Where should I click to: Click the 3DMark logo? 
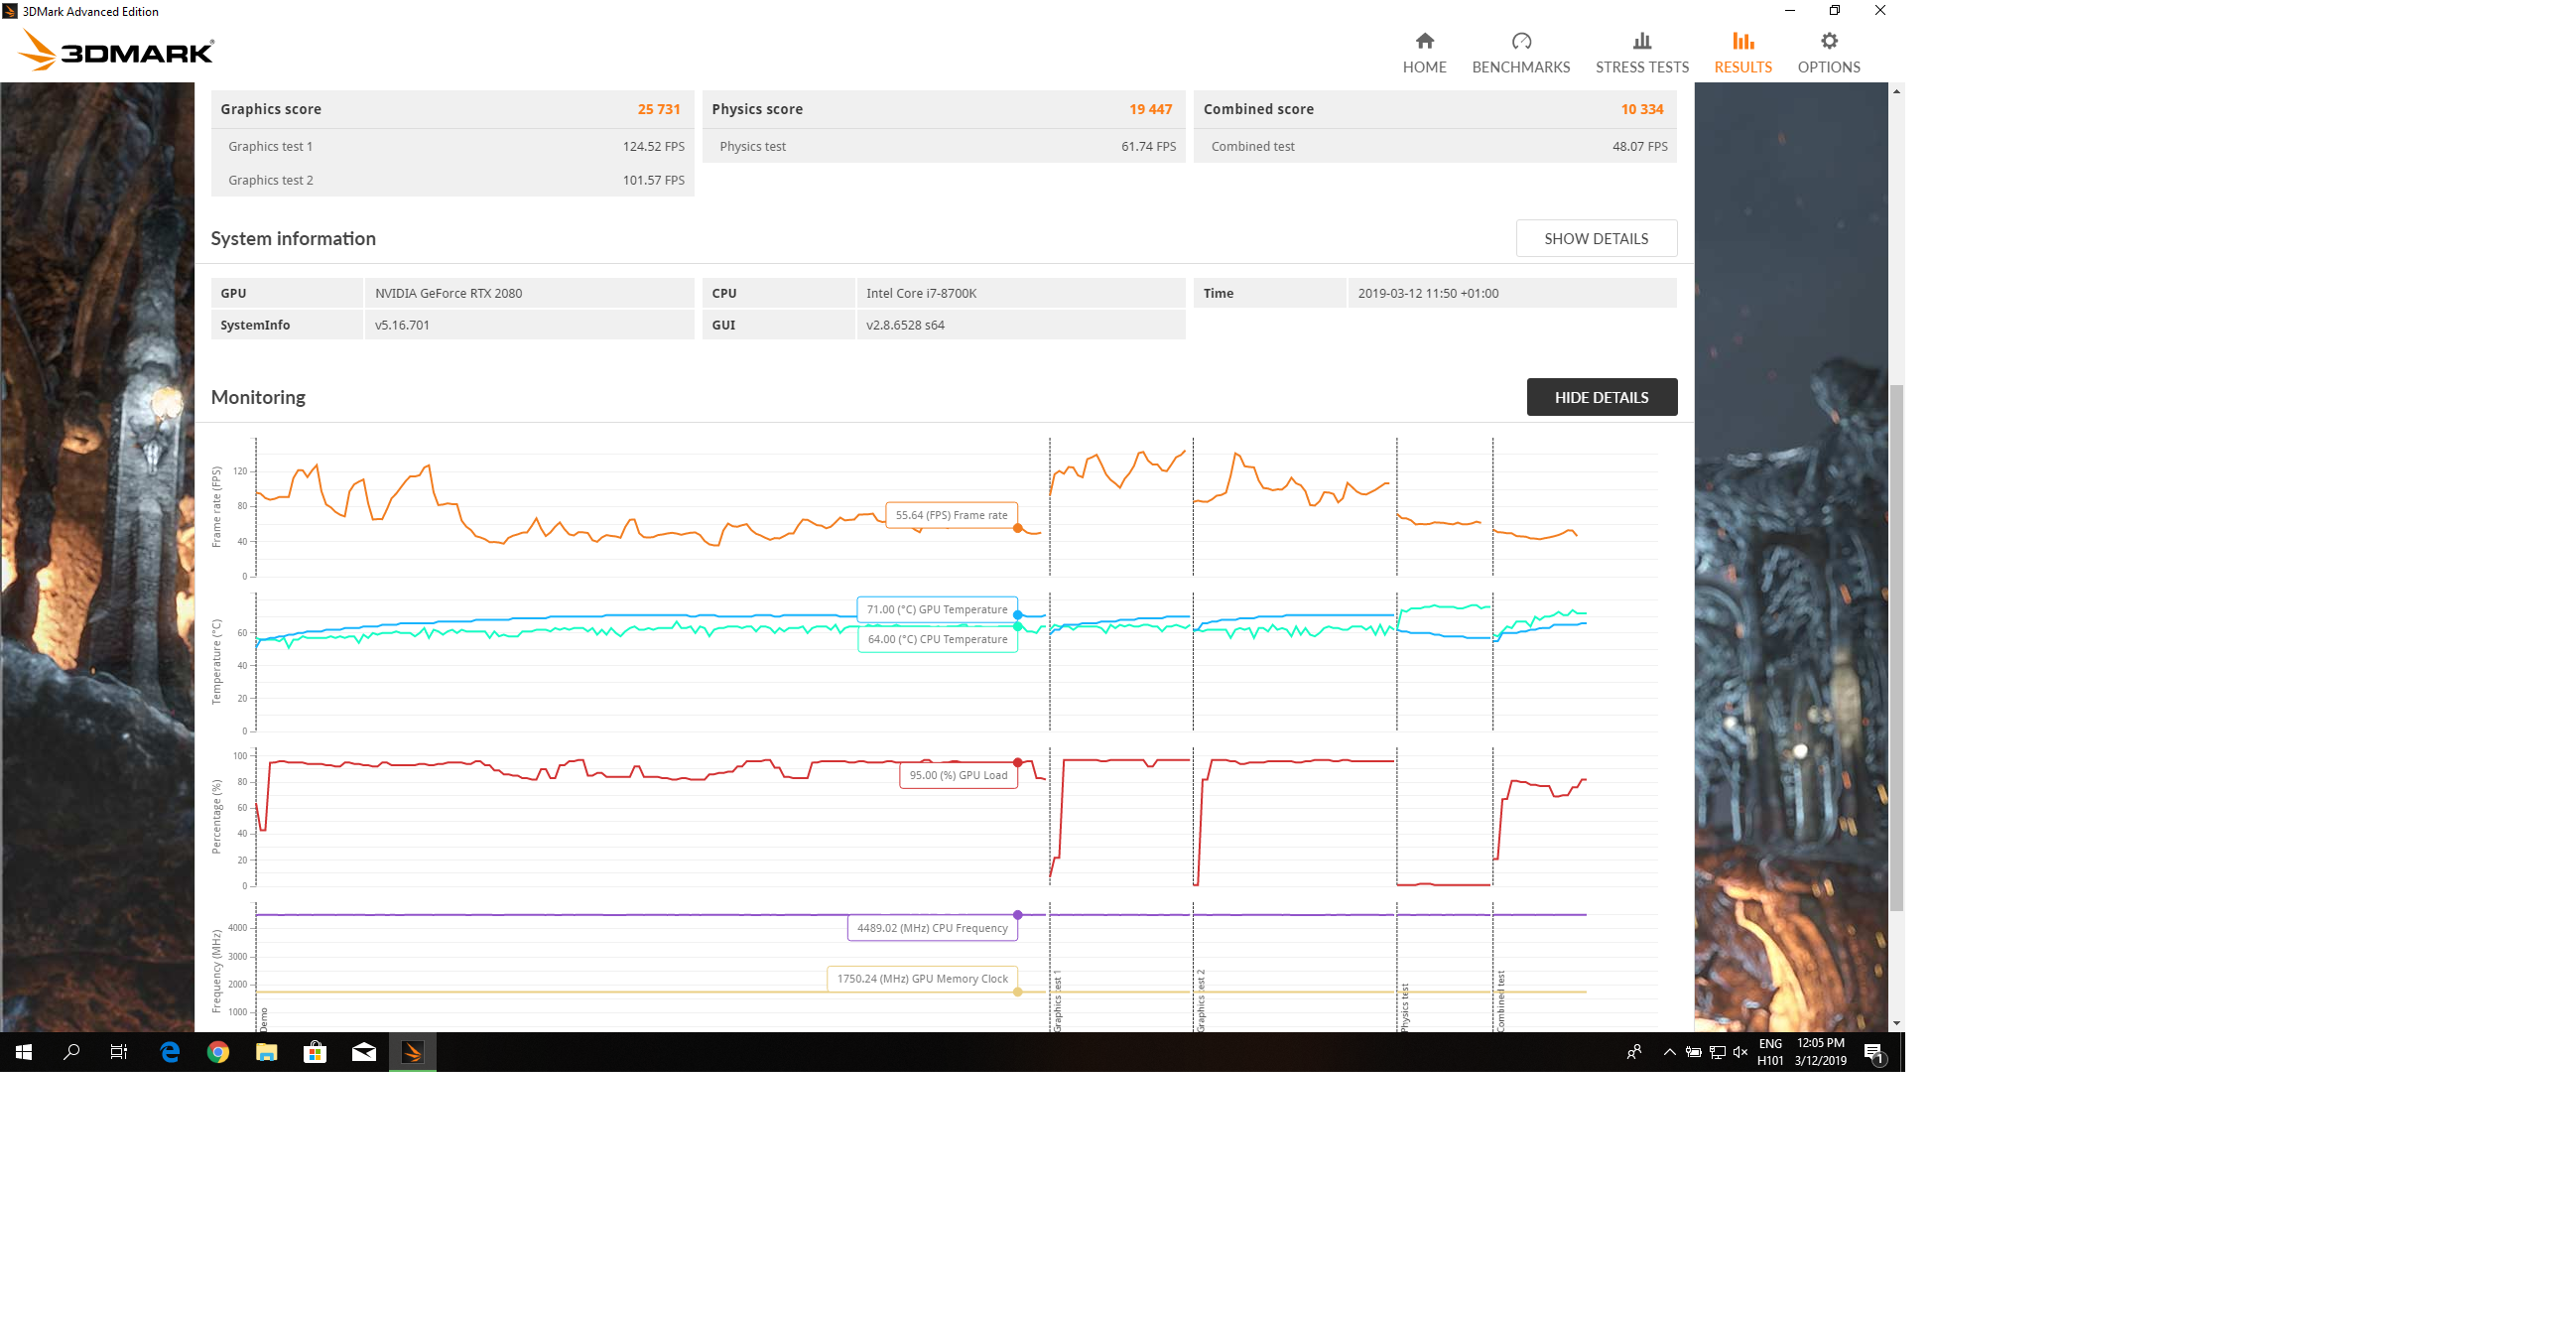[116, 50]
